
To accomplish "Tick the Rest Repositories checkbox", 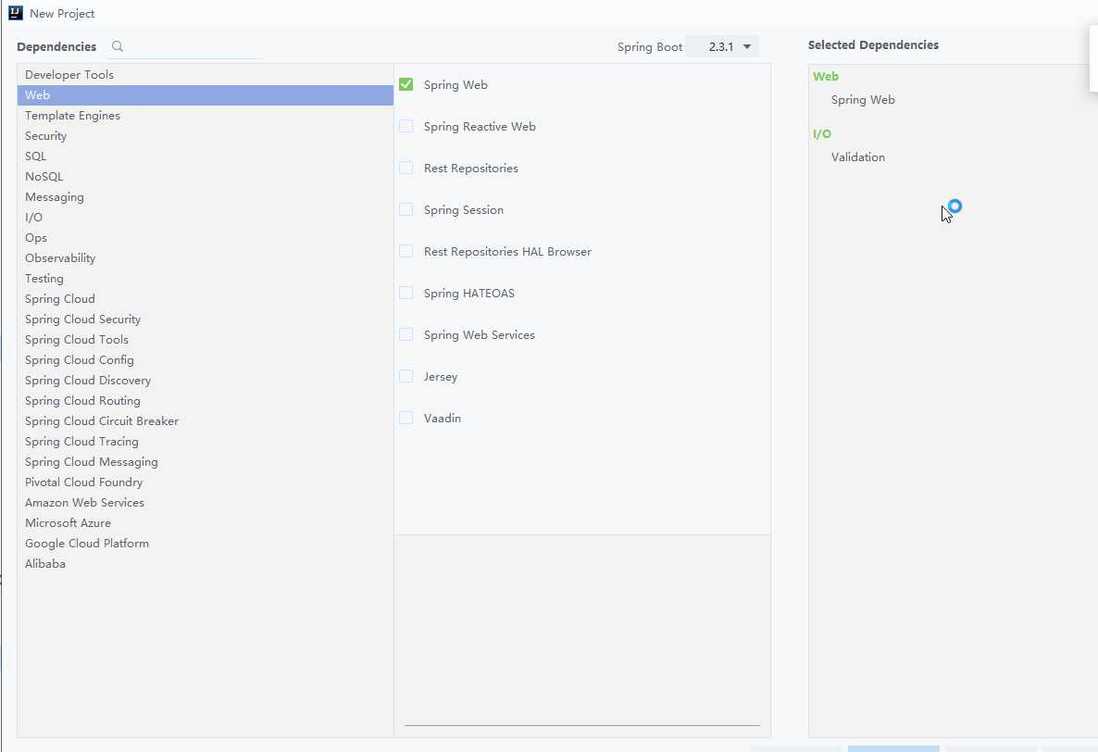I will [x=406, y=168].
